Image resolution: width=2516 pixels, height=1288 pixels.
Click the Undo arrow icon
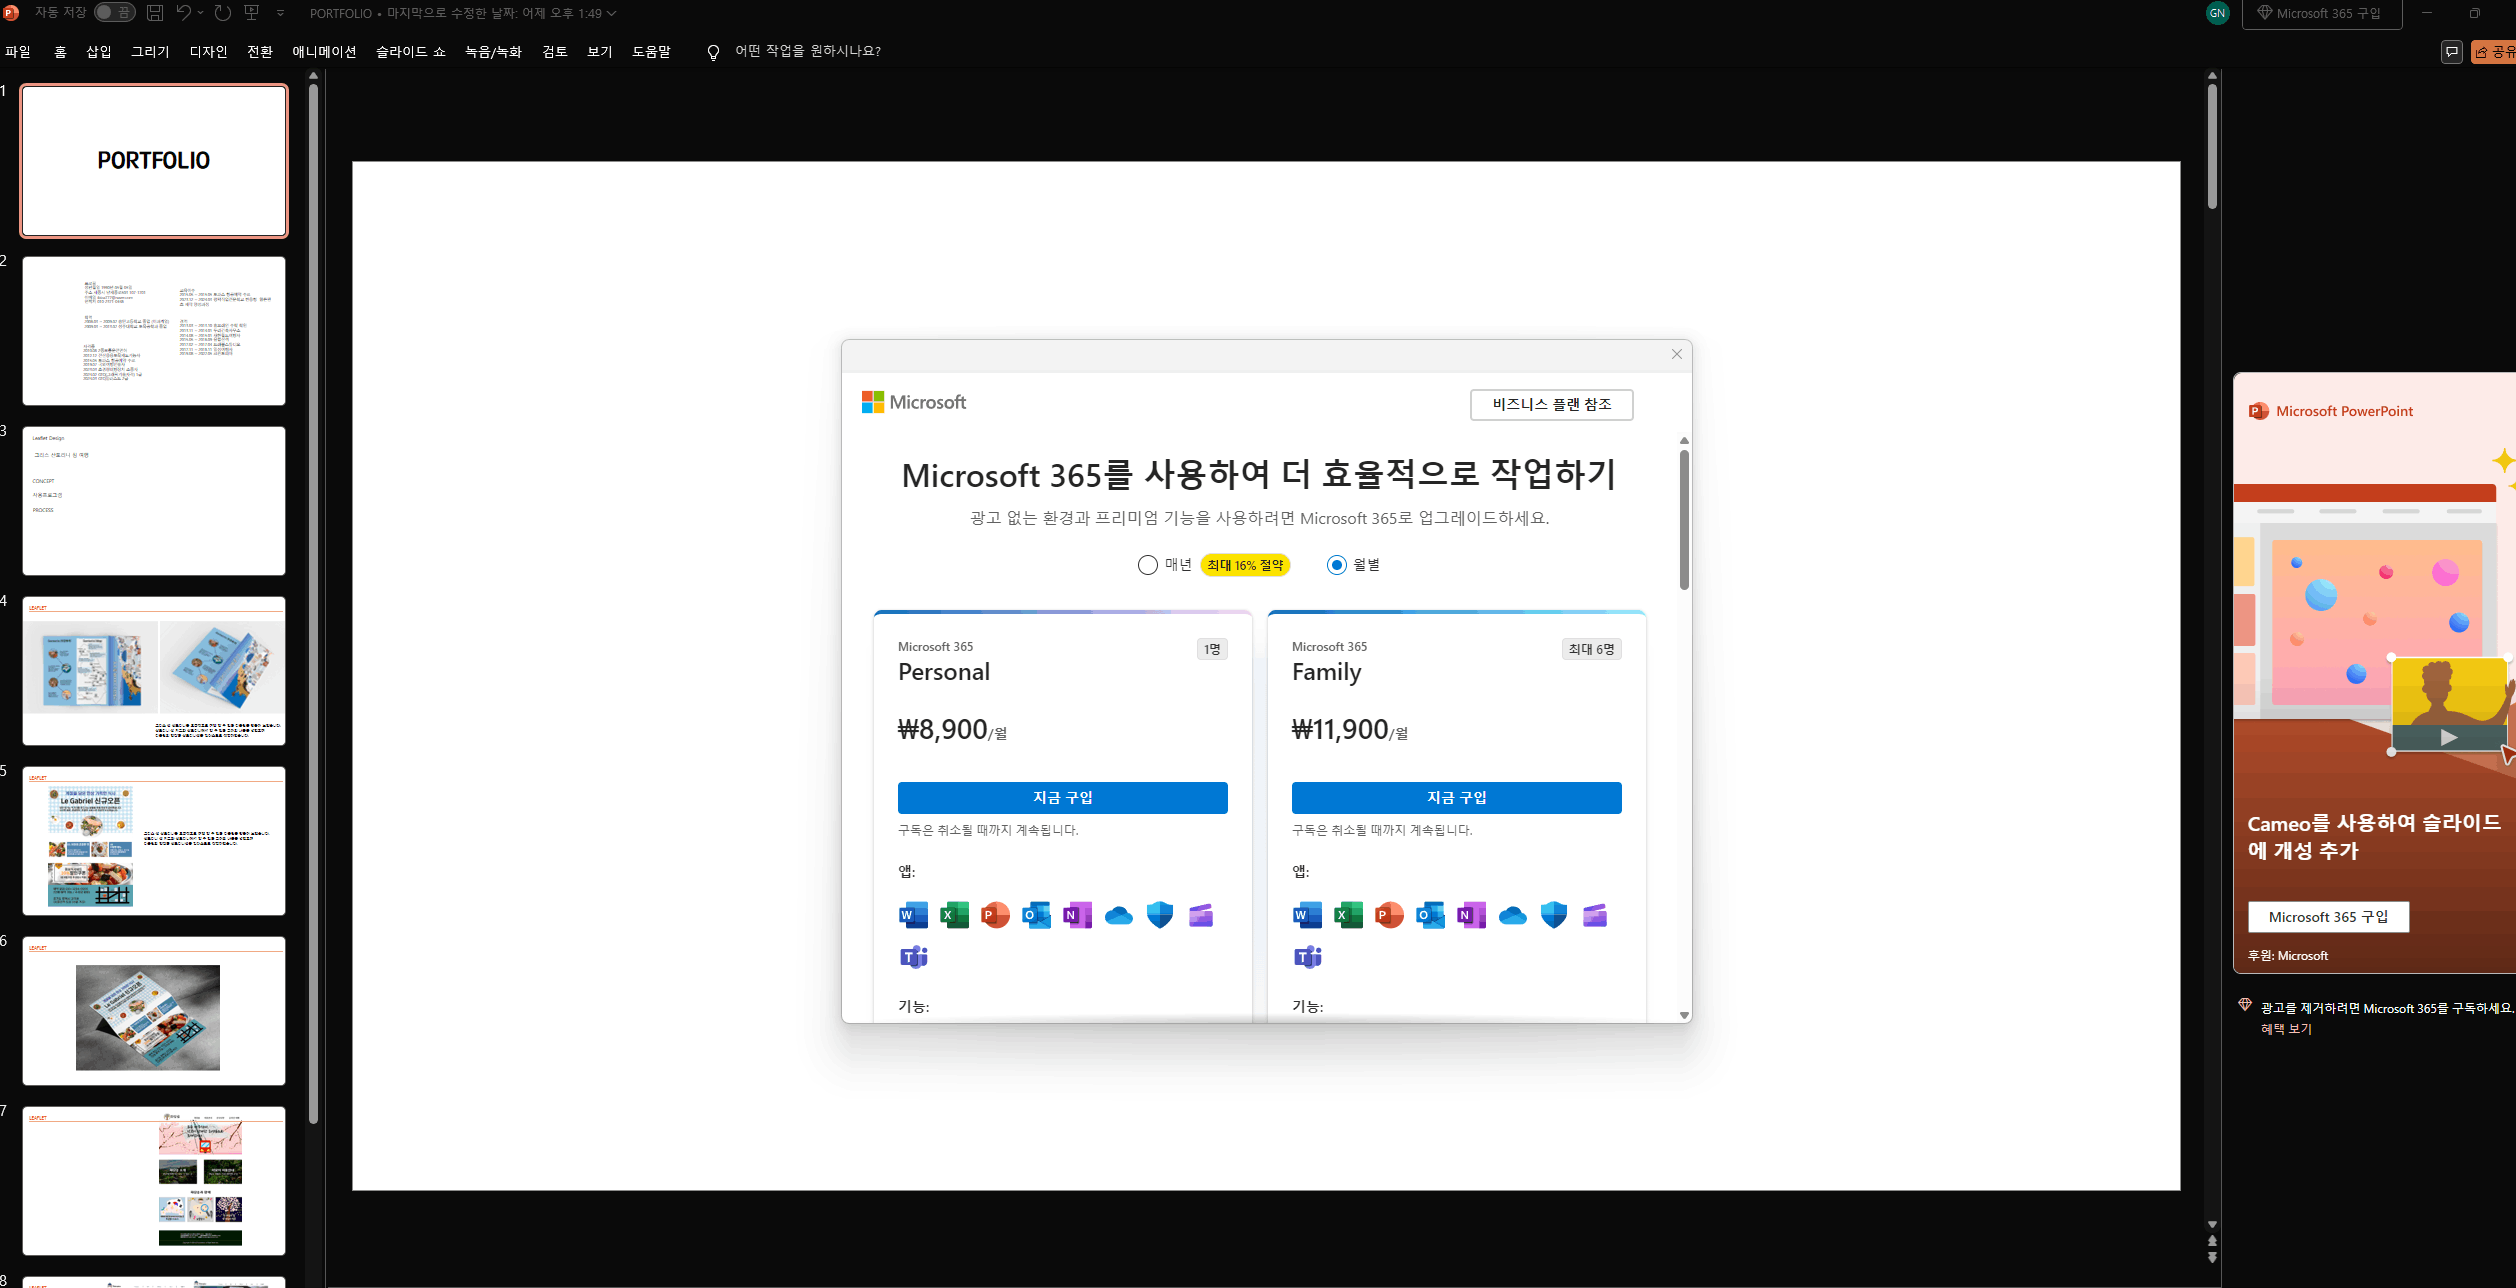(x=183, y=13)
